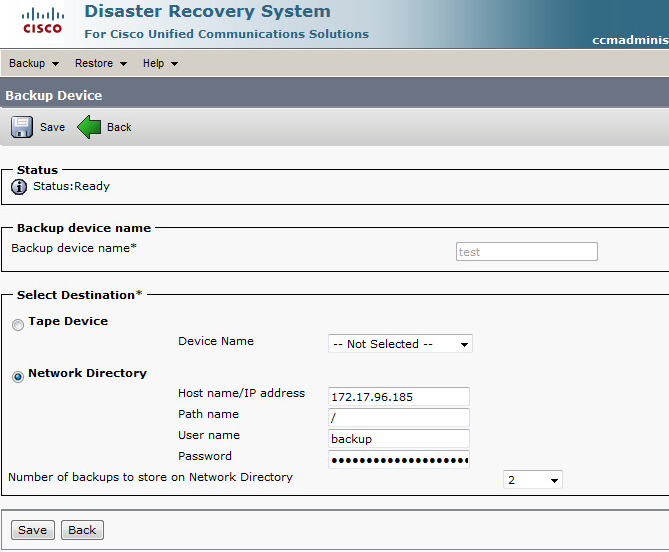This screenshot has height=552, width=669.
Task: Select the Network Directory radio button
Action: tap(18, 377)
